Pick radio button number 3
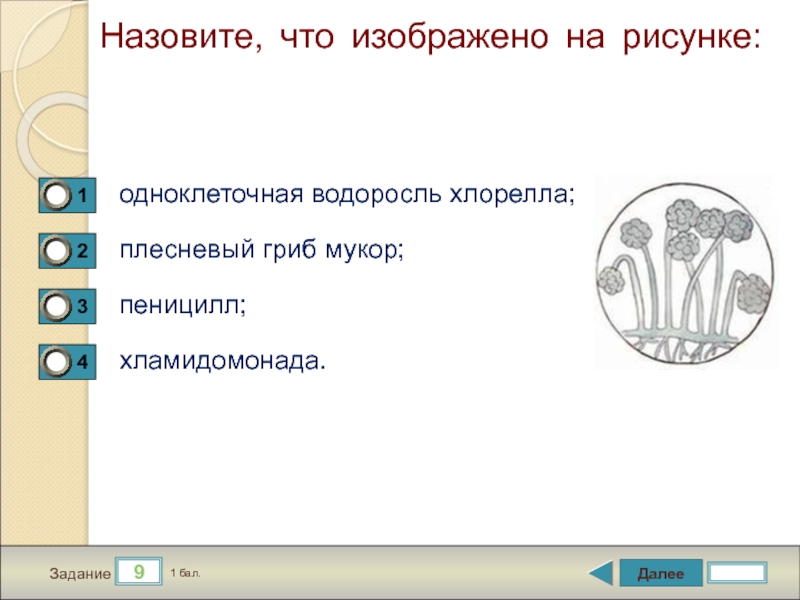 pos(56,306)
